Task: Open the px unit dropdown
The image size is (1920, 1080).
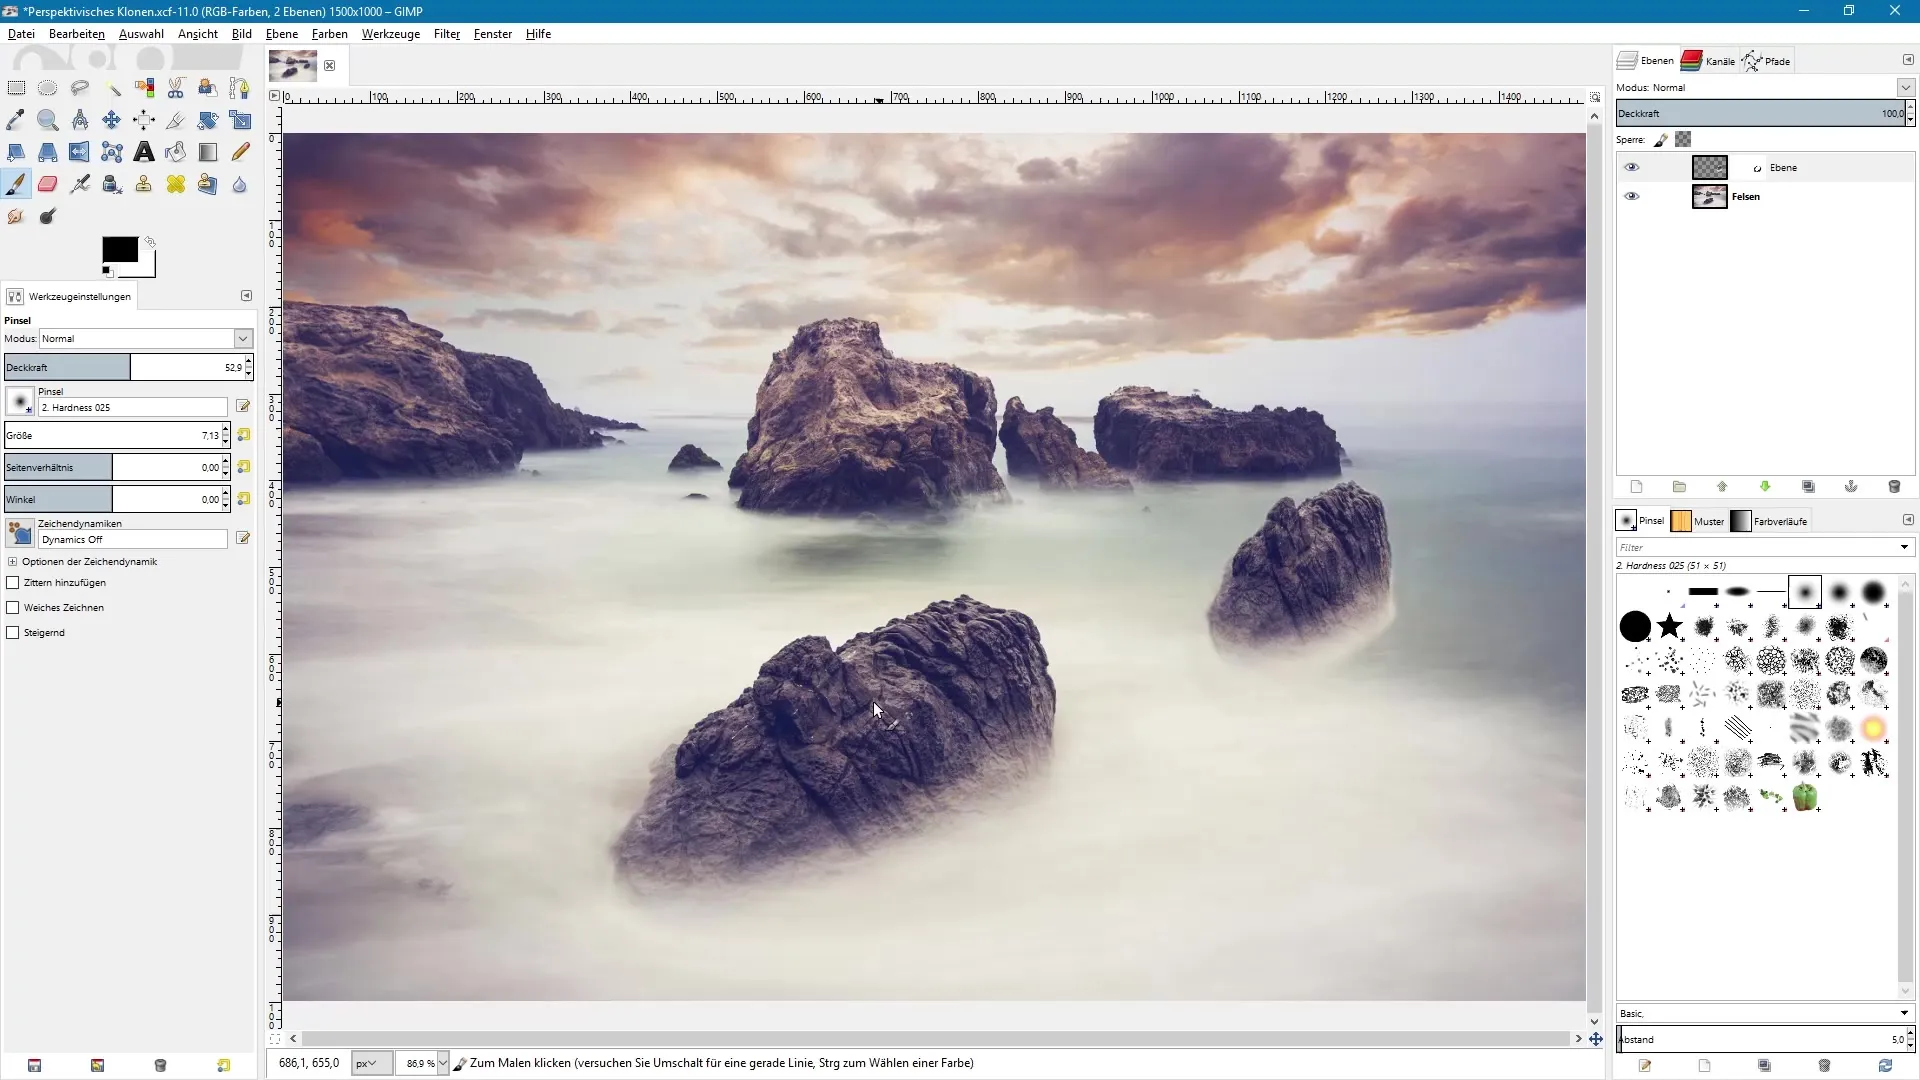Action: click(372, 1063)
